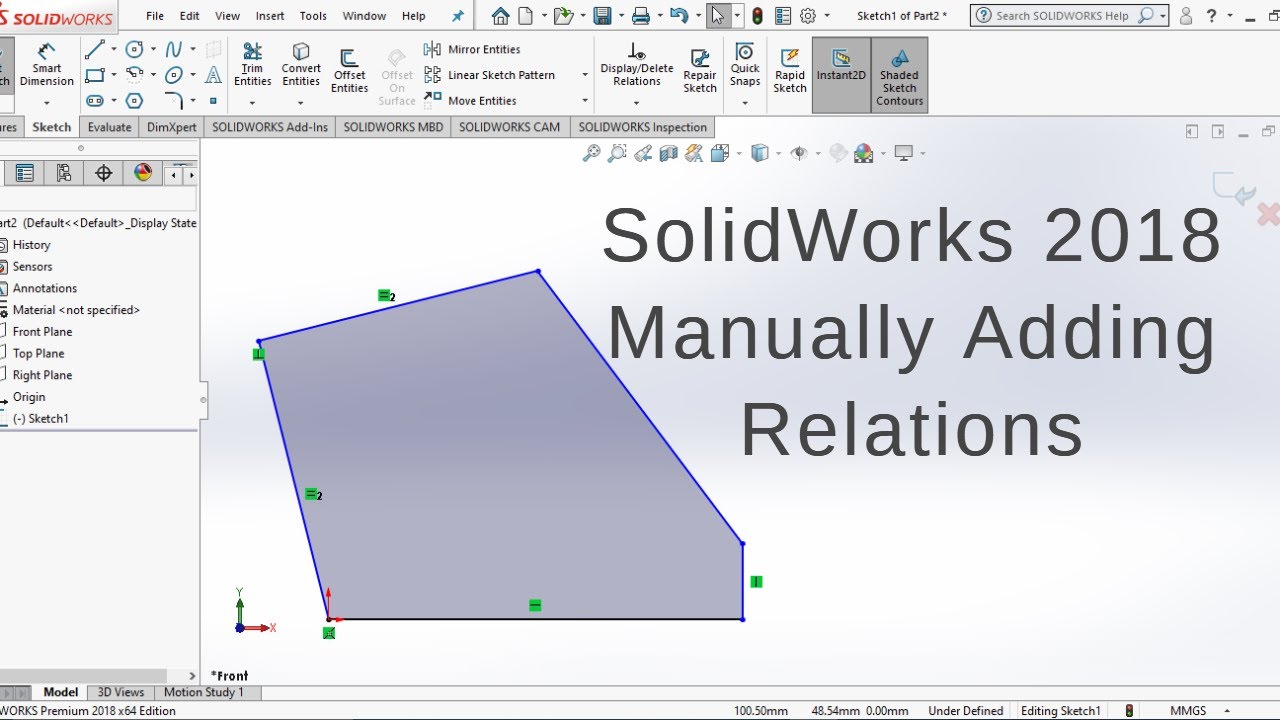This screenshot has width=1280, height=720.
Task: Click Quick Snaps tool
Action: coord(745,65)
